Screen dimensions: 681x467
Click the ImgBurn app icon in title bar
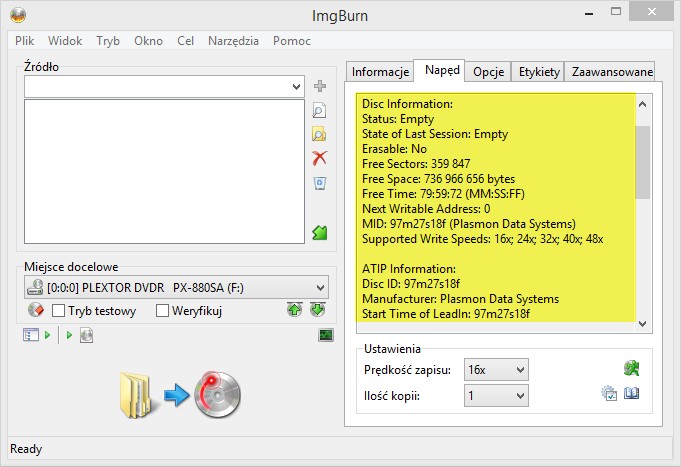click(x=18, y=16)
